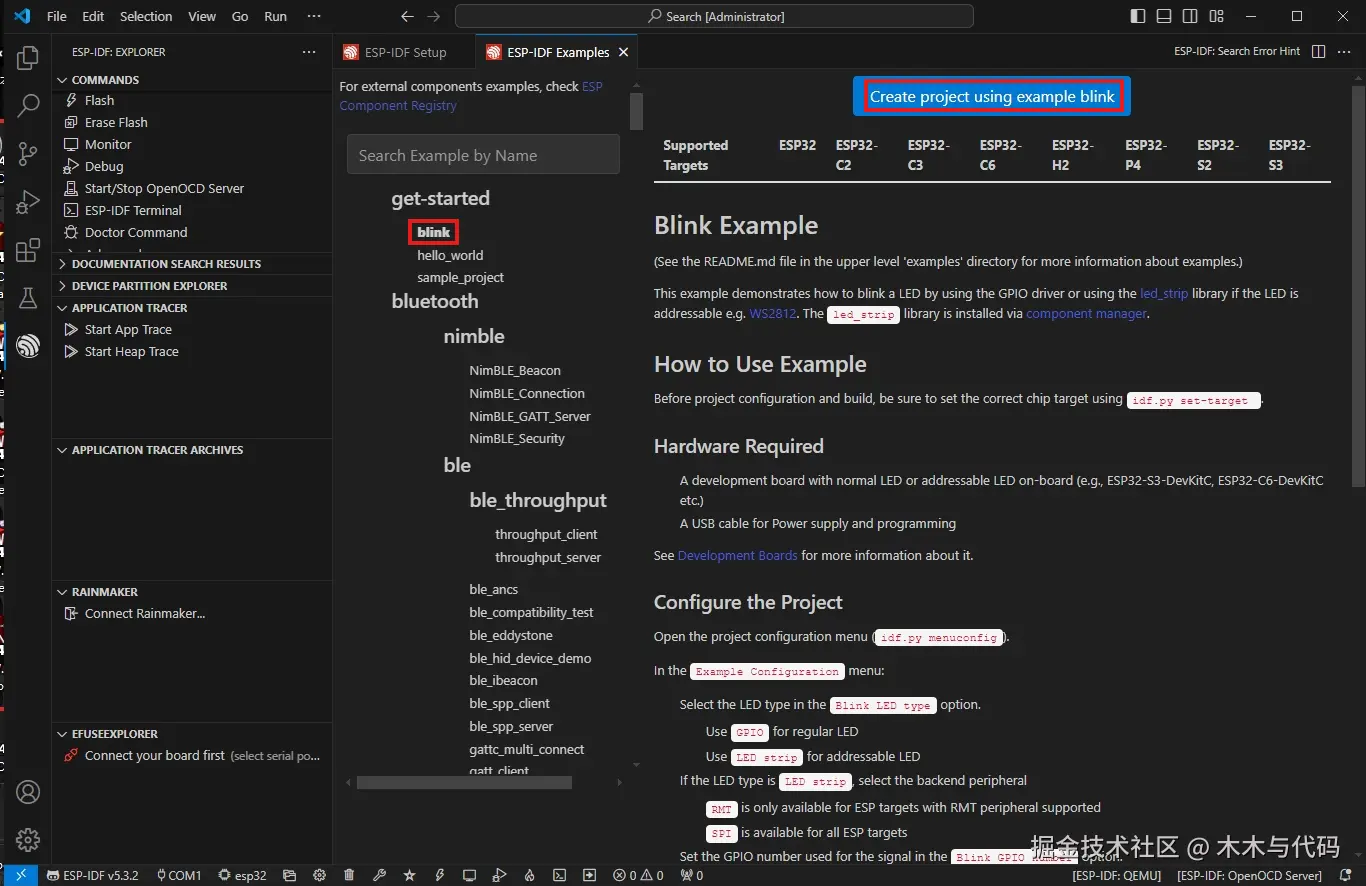Open the WS2812 link
This screenshot has width=1366, height=886.
click(x=773, y=314)
